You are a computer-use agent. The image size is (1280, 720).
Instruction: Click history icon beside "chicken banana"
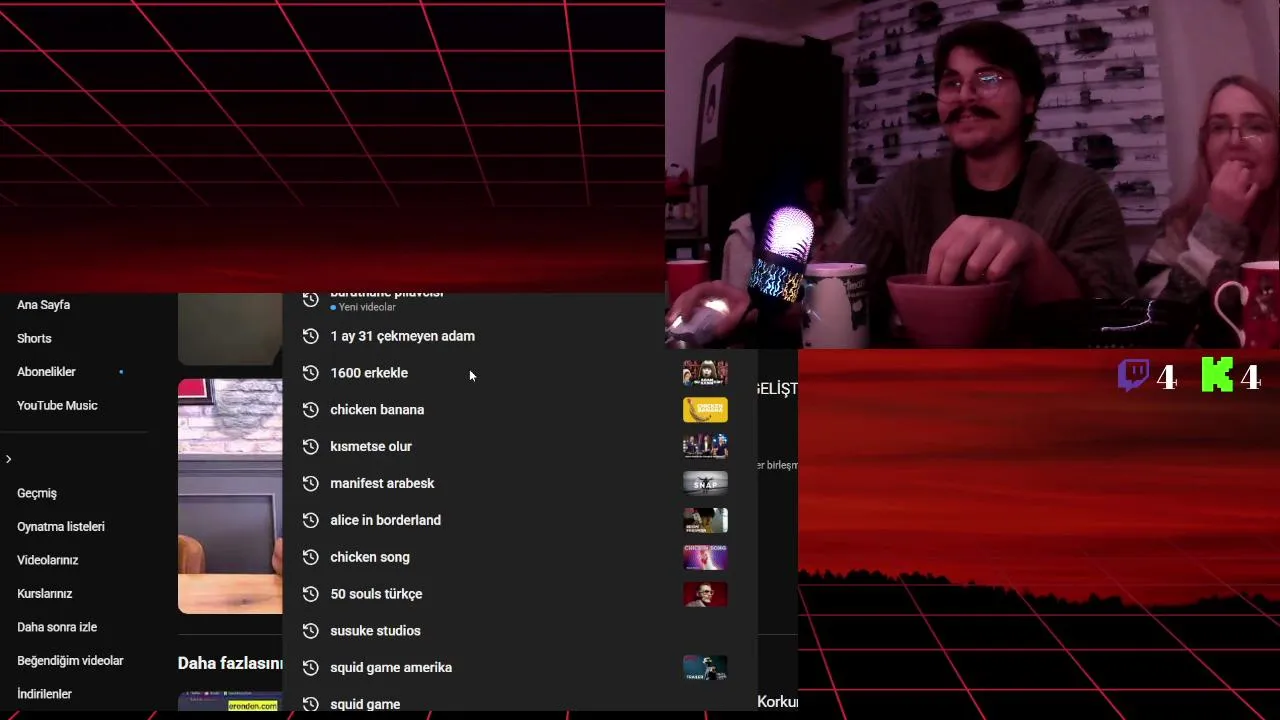pyautogui.click(x=310, y=410)
